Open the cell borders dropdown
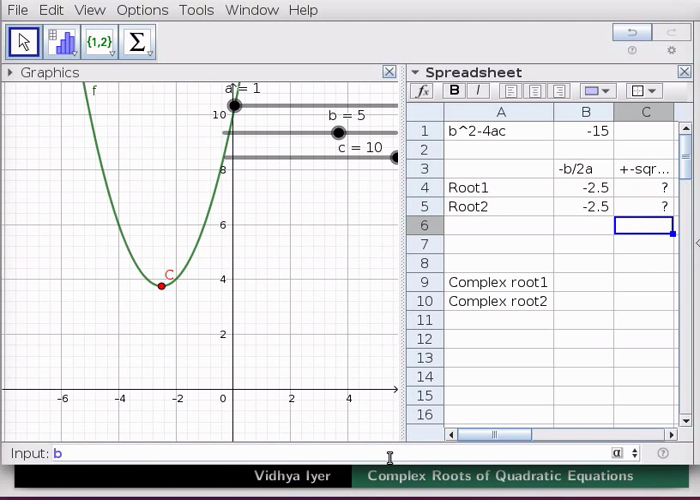The image size is (700, 500). tap(646, 91)
